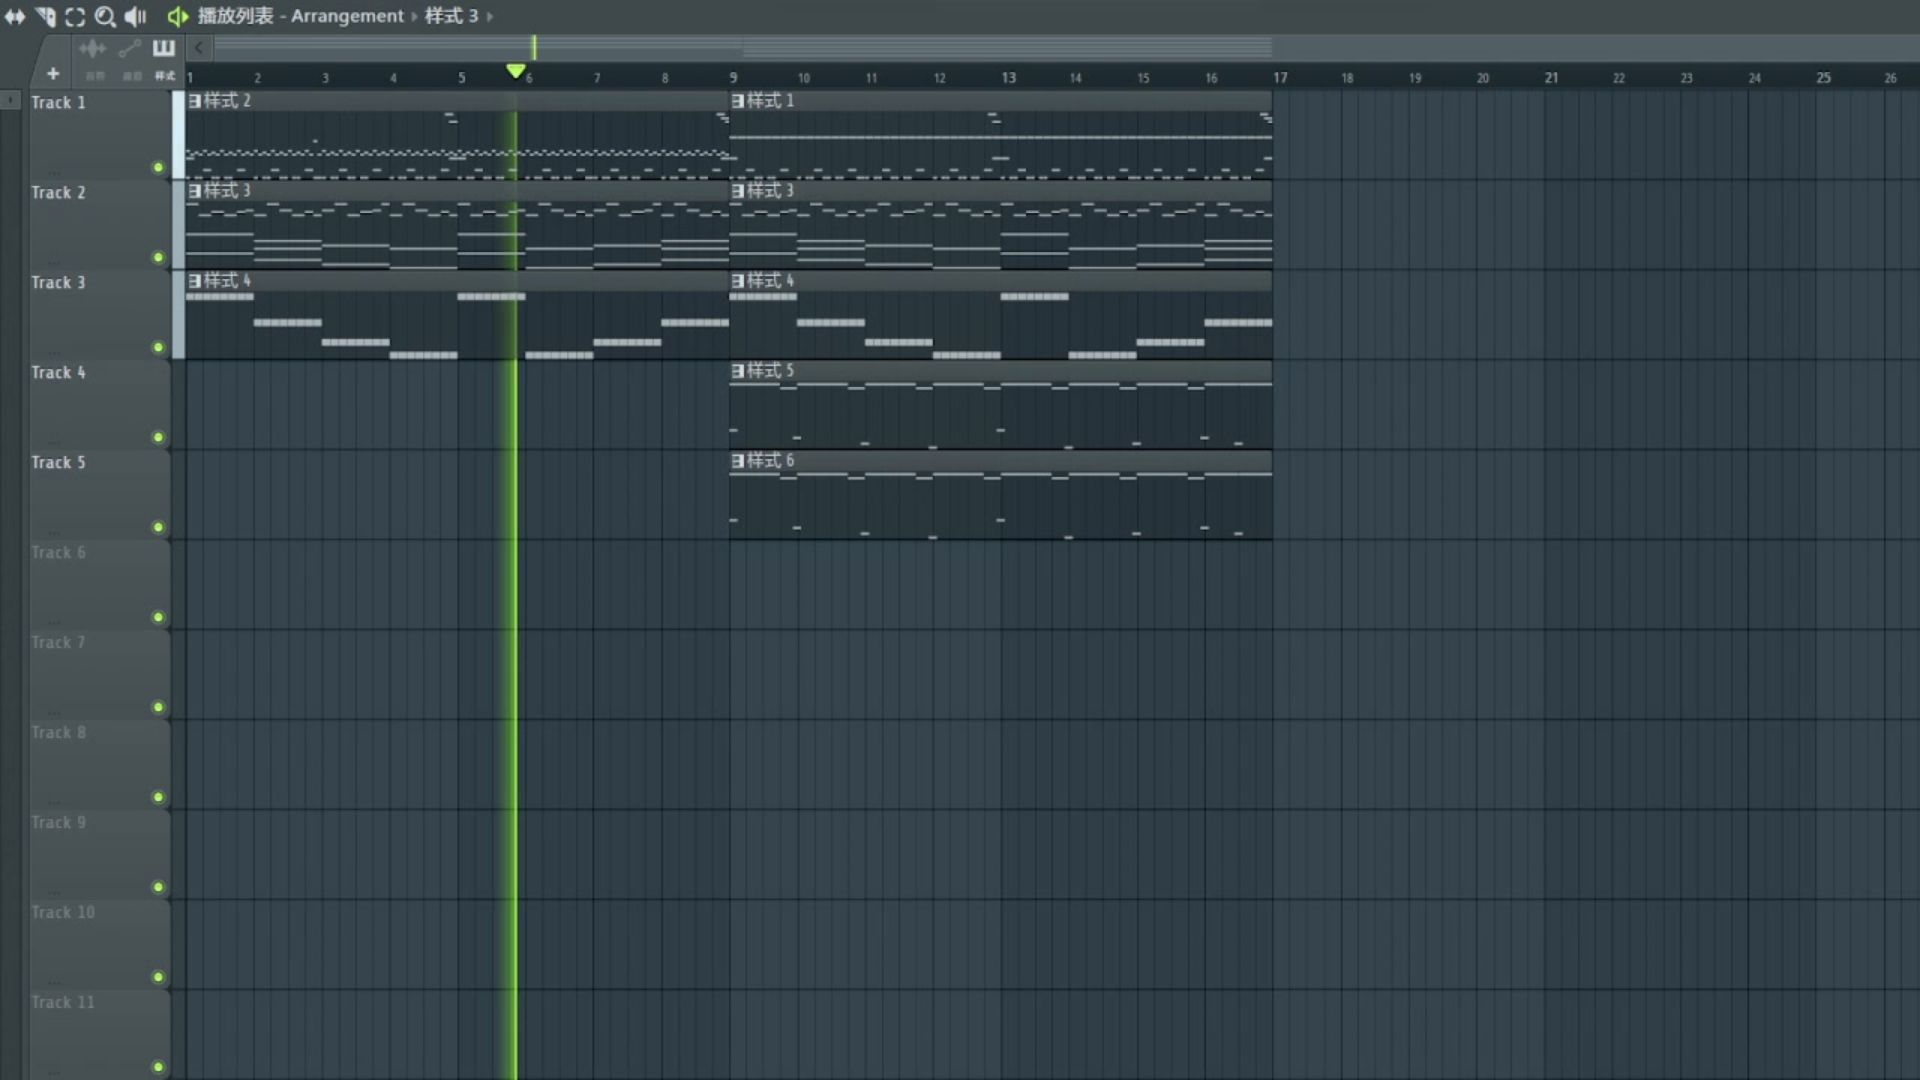This screenshot has width=1920, height=1080.
Task: Mute Track 2 with its green switch
Action: [x=158, y=257]
